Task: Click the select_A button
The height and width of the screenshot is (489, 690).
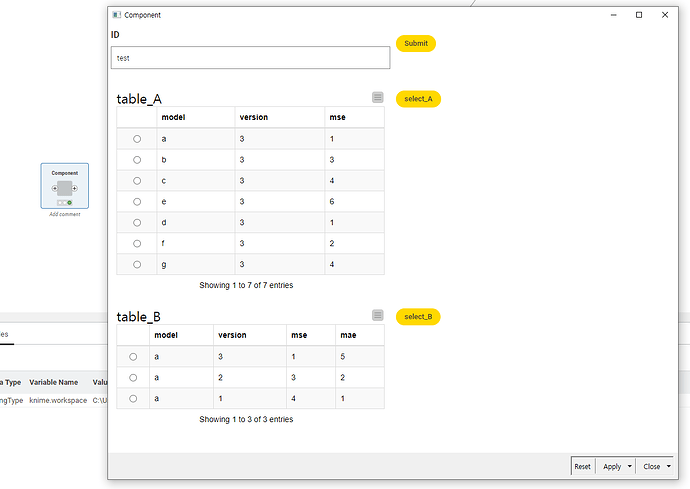Action: coord(418,99)
